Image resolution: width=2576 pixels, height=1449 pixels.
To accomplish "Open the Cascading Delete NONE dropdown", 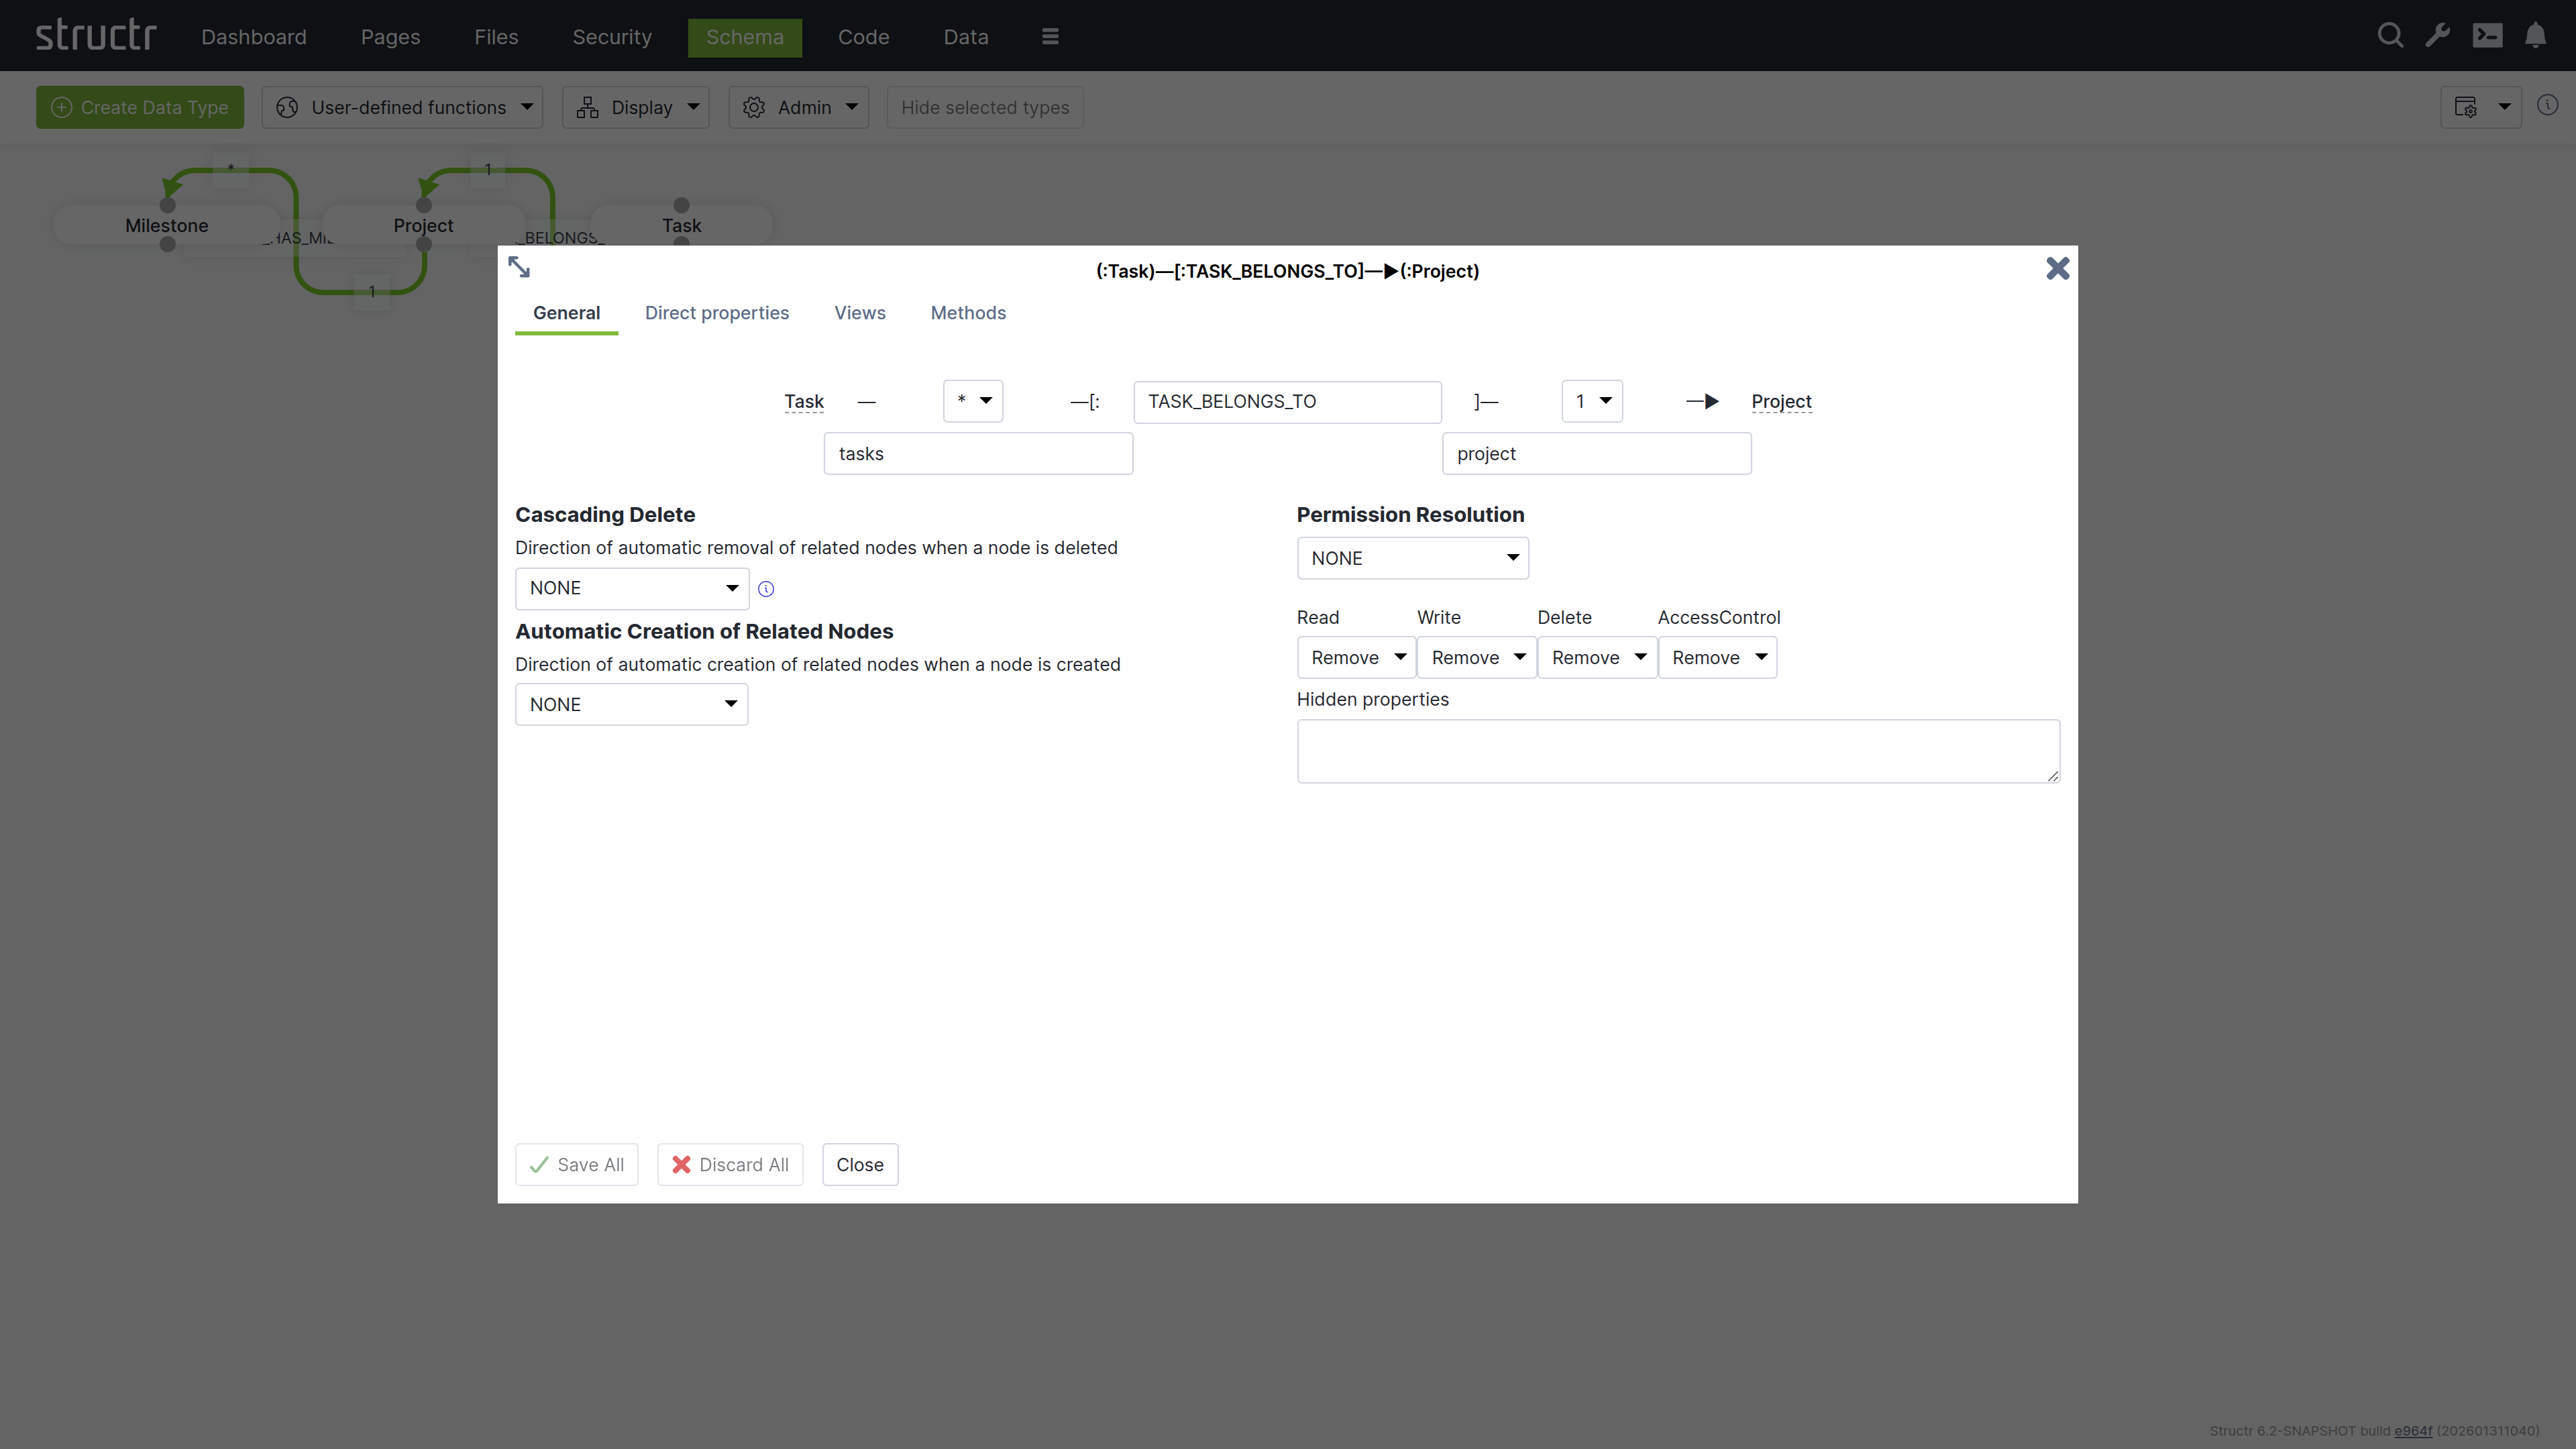I will tap(631, 588).
